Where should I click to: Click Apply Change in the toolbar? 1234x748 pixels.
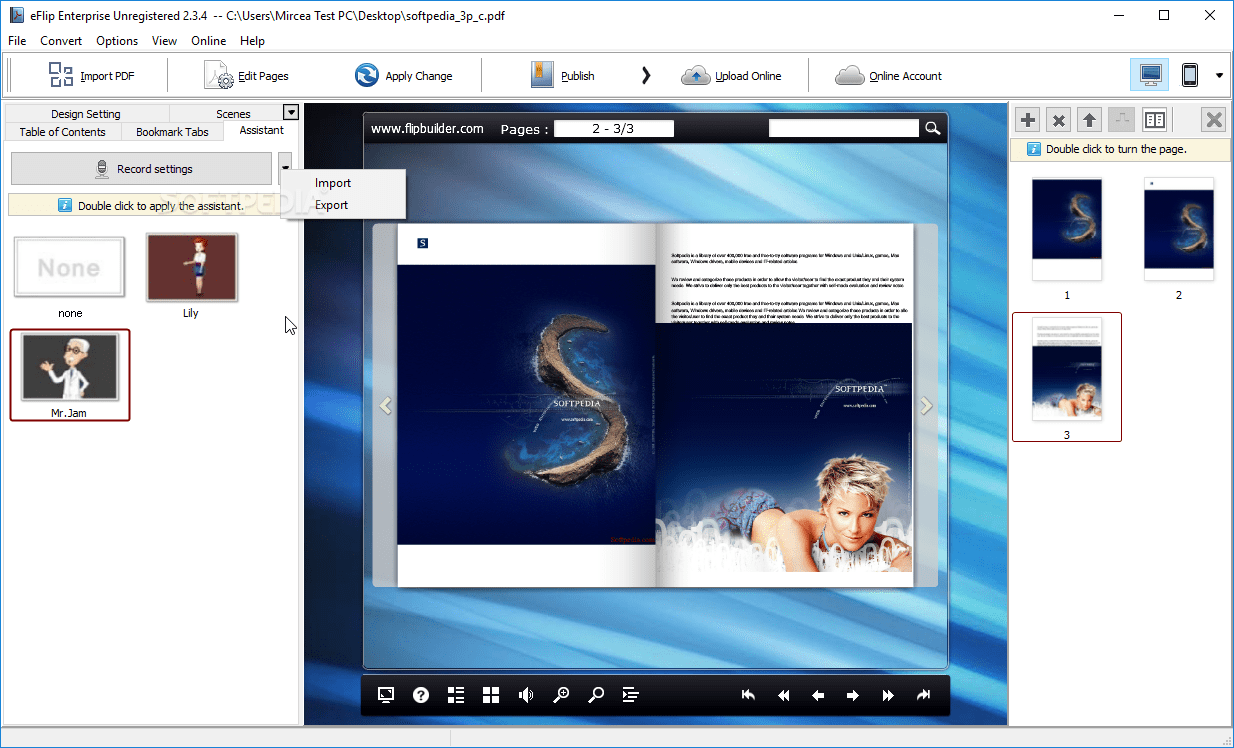[403, 76]
